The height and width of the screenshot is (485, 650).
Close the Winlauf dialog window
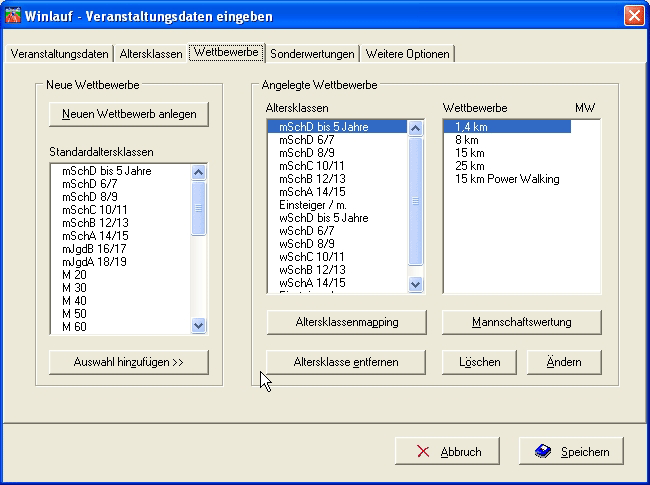tap(633, 16)
